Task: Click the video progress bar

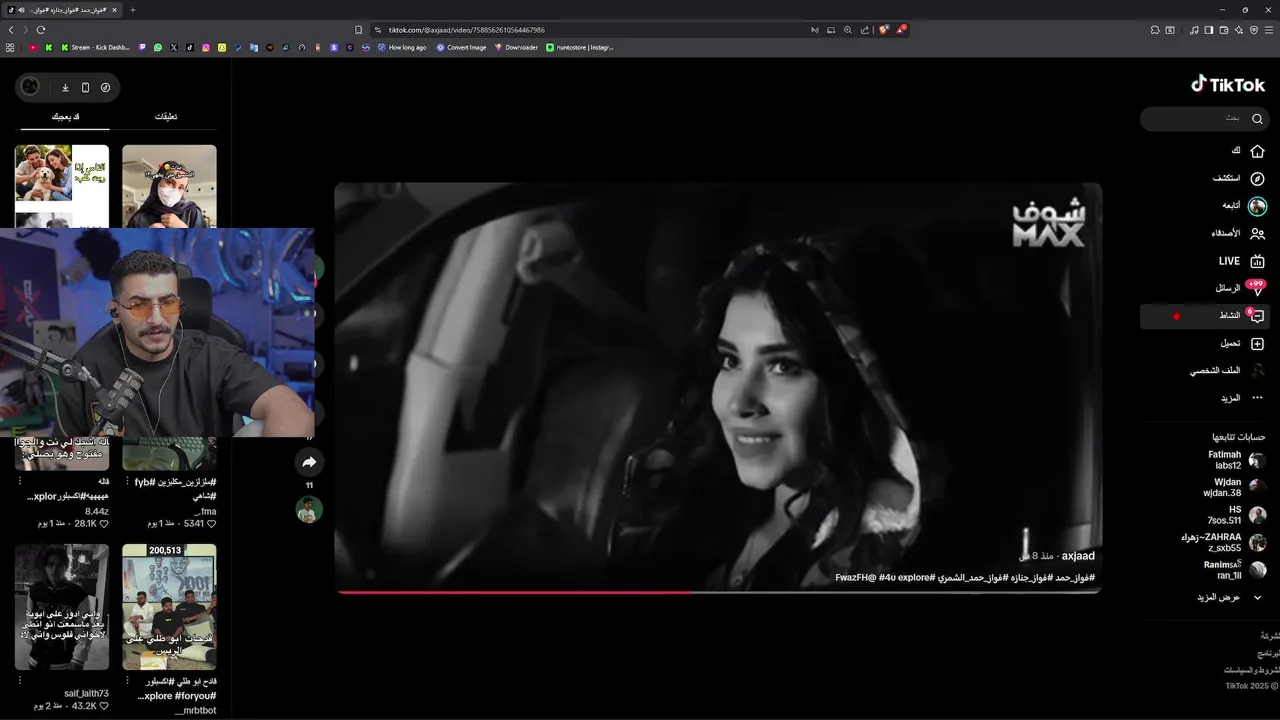Action: click(x=718, y=592)
